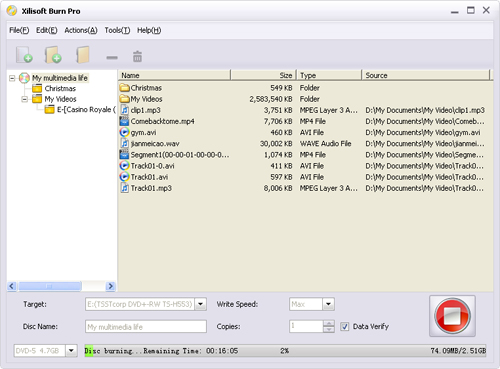This screenshot has width=500, height=369.
Task: Collapse the My multimedia life tree root
Action: (x=12, y=78)
